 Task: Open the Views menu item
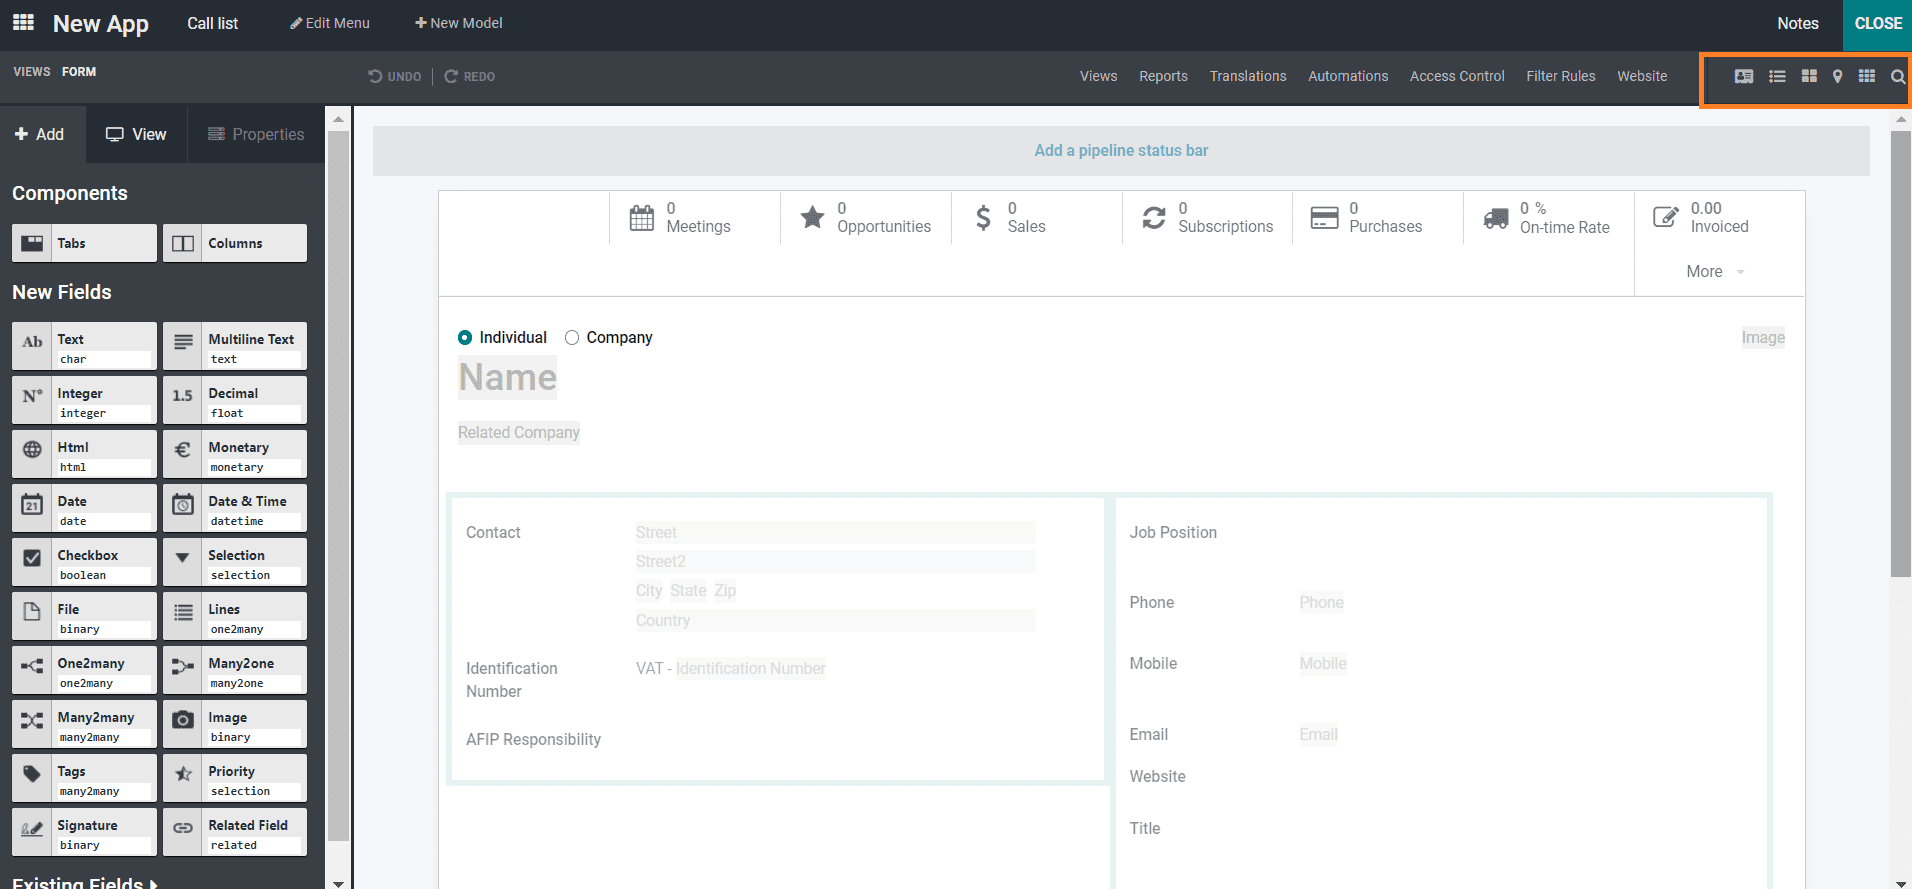point(1098,76)
